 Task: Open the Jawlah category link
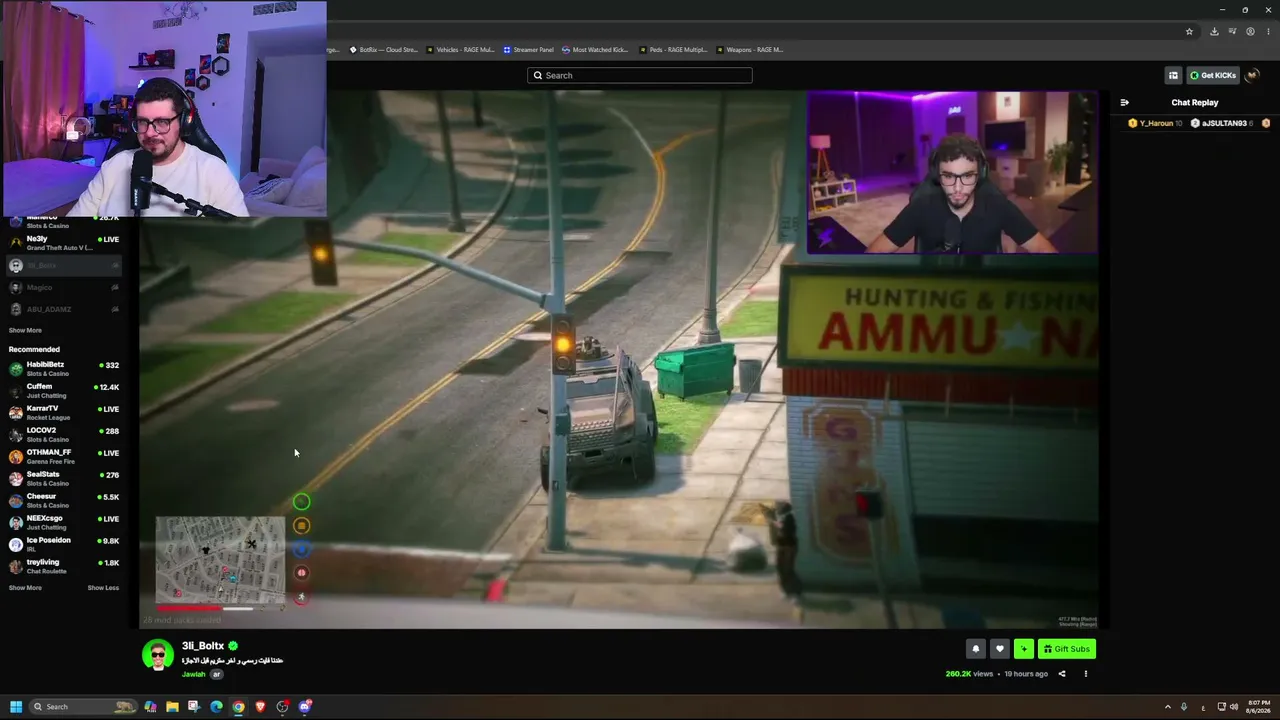pyautogui.click(x=193, y=674)
